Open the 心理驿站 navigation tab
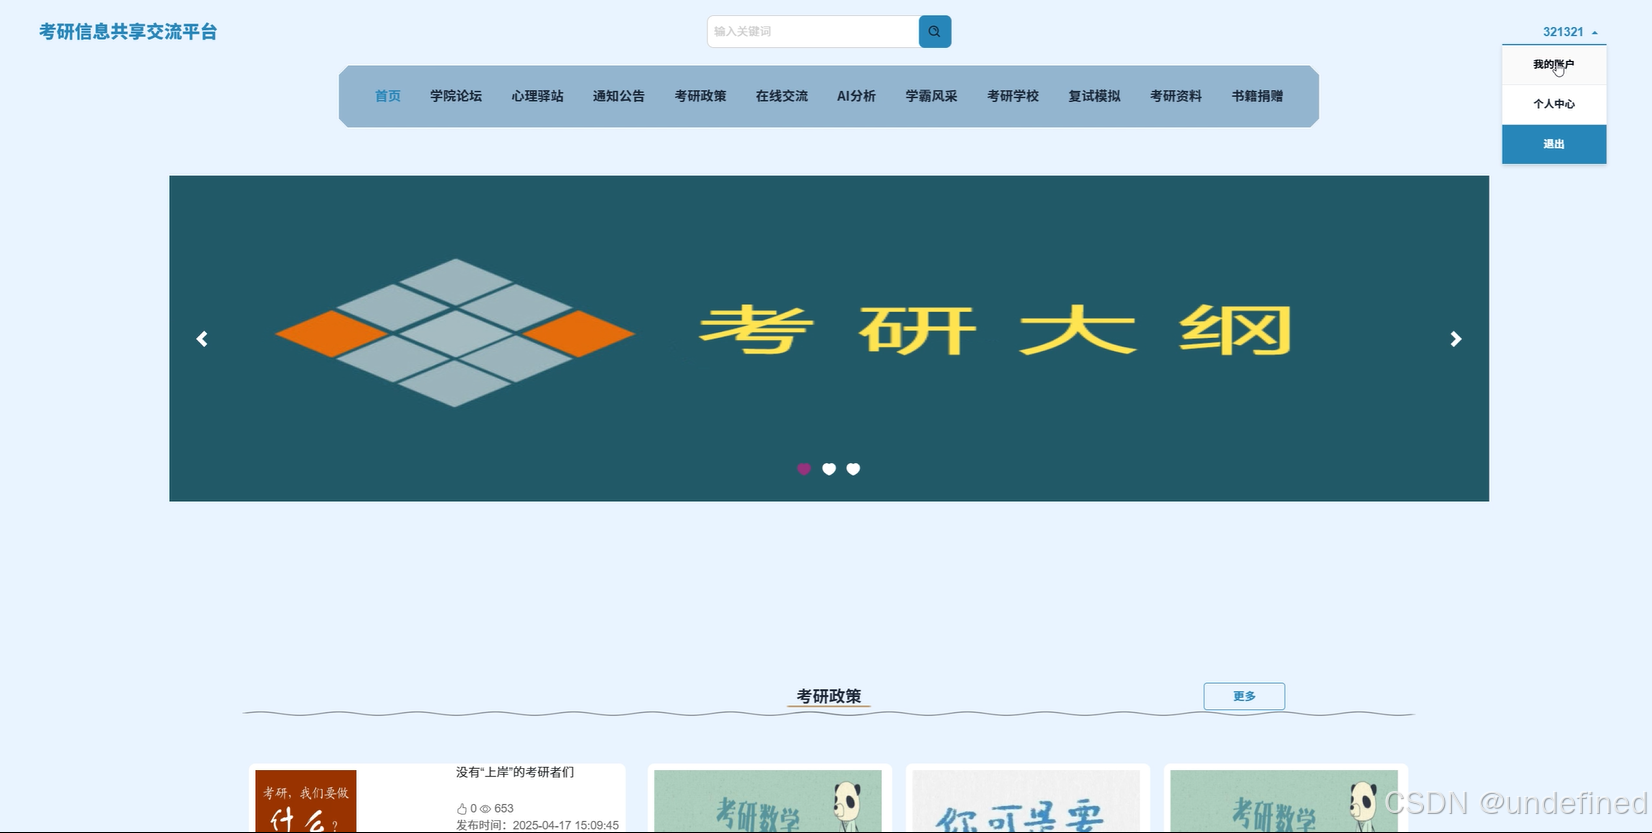The image size is (1652, 833). (538, 96)
